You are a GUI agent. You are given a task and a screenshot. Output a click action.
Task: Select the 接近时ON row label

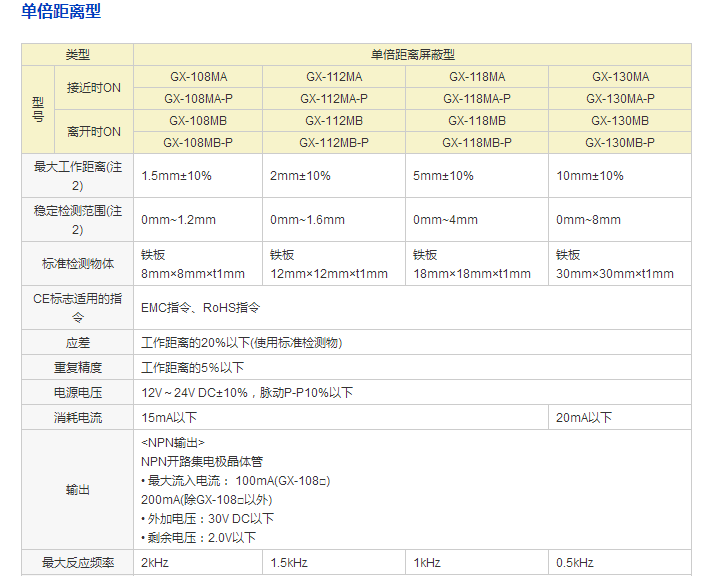pos(93,88)
